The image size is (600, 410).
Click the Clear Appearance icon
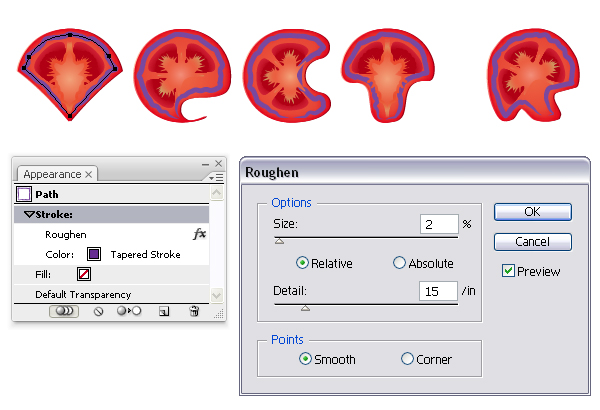(x=98, y=311)
